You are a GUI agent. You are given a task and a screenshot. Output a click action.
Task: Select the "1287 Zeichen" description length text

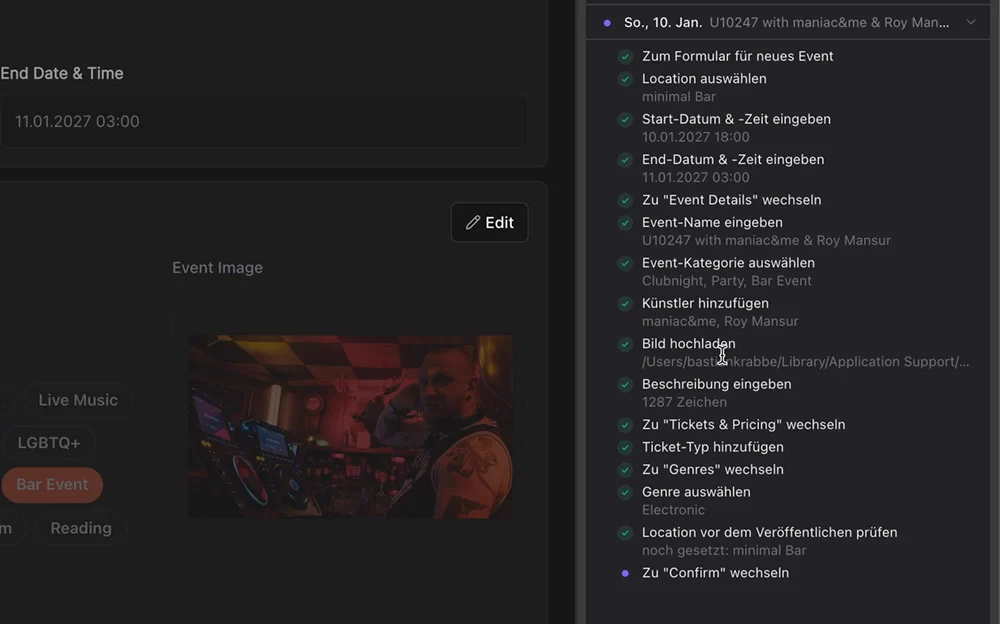click(x=684, y=402)
